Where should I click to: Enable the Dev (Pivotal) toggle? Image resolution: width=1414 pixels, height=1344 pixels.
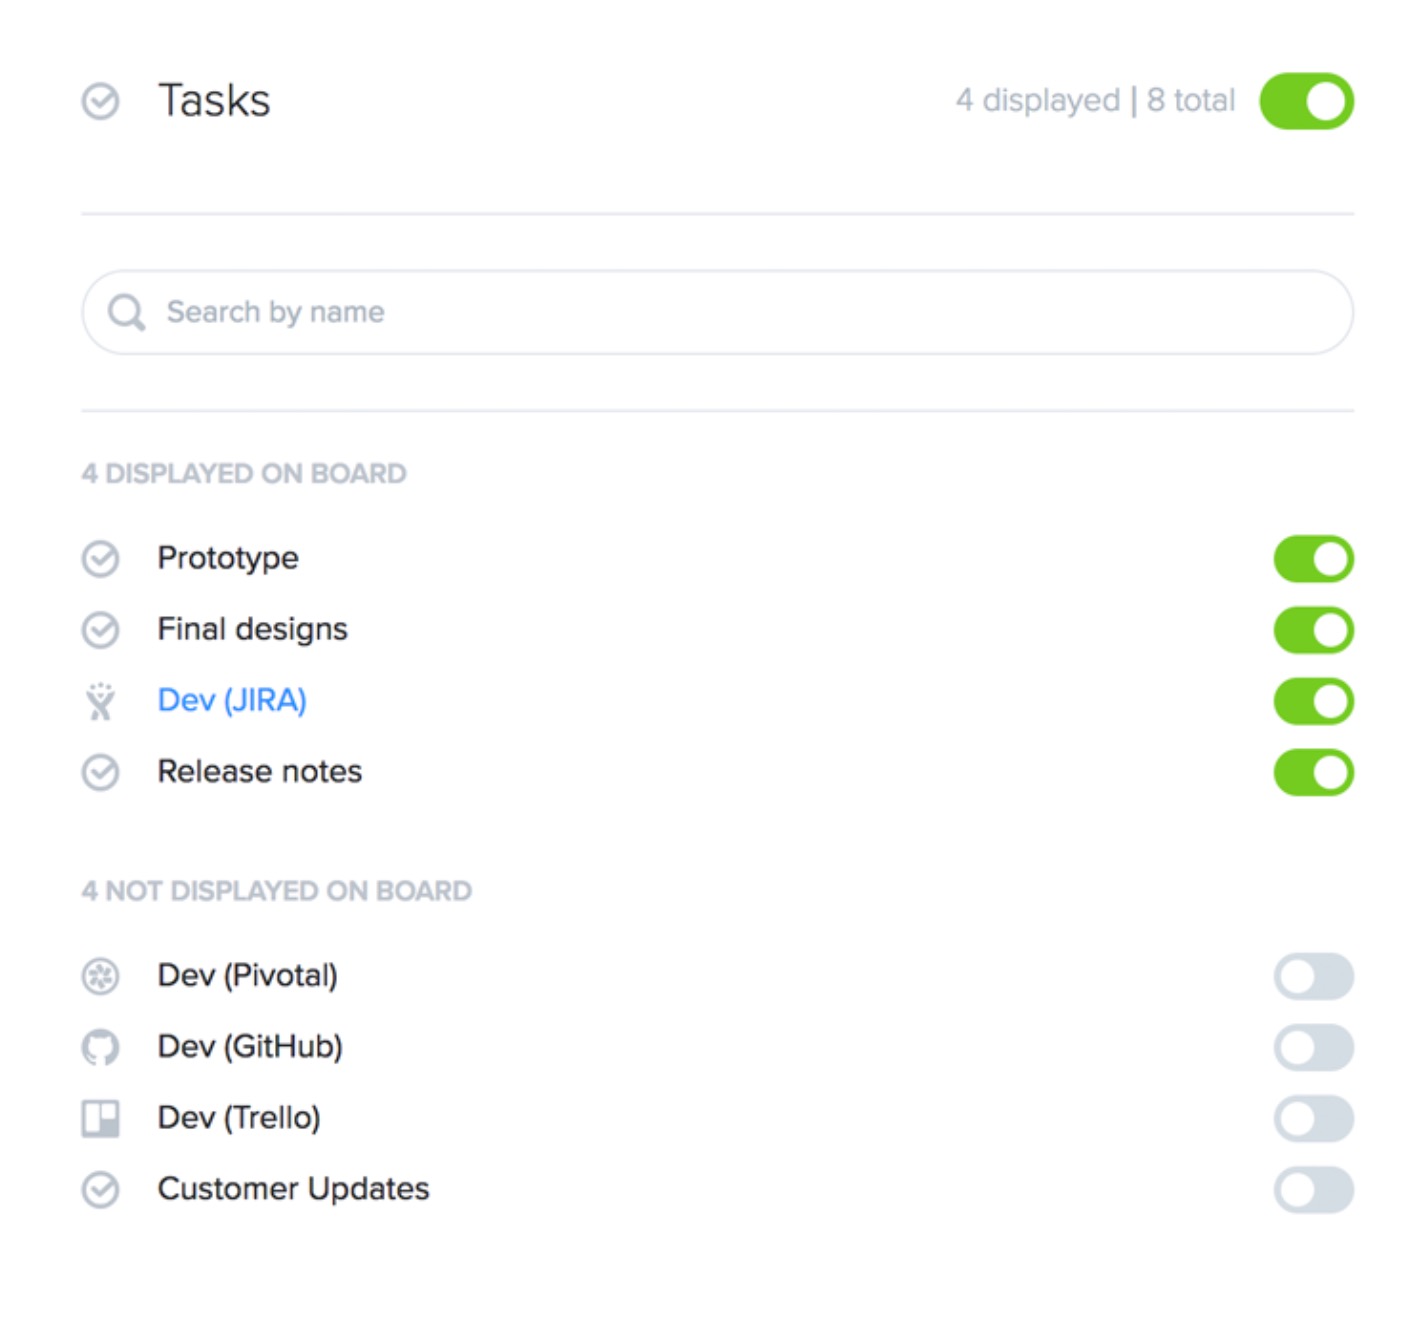1313,976
